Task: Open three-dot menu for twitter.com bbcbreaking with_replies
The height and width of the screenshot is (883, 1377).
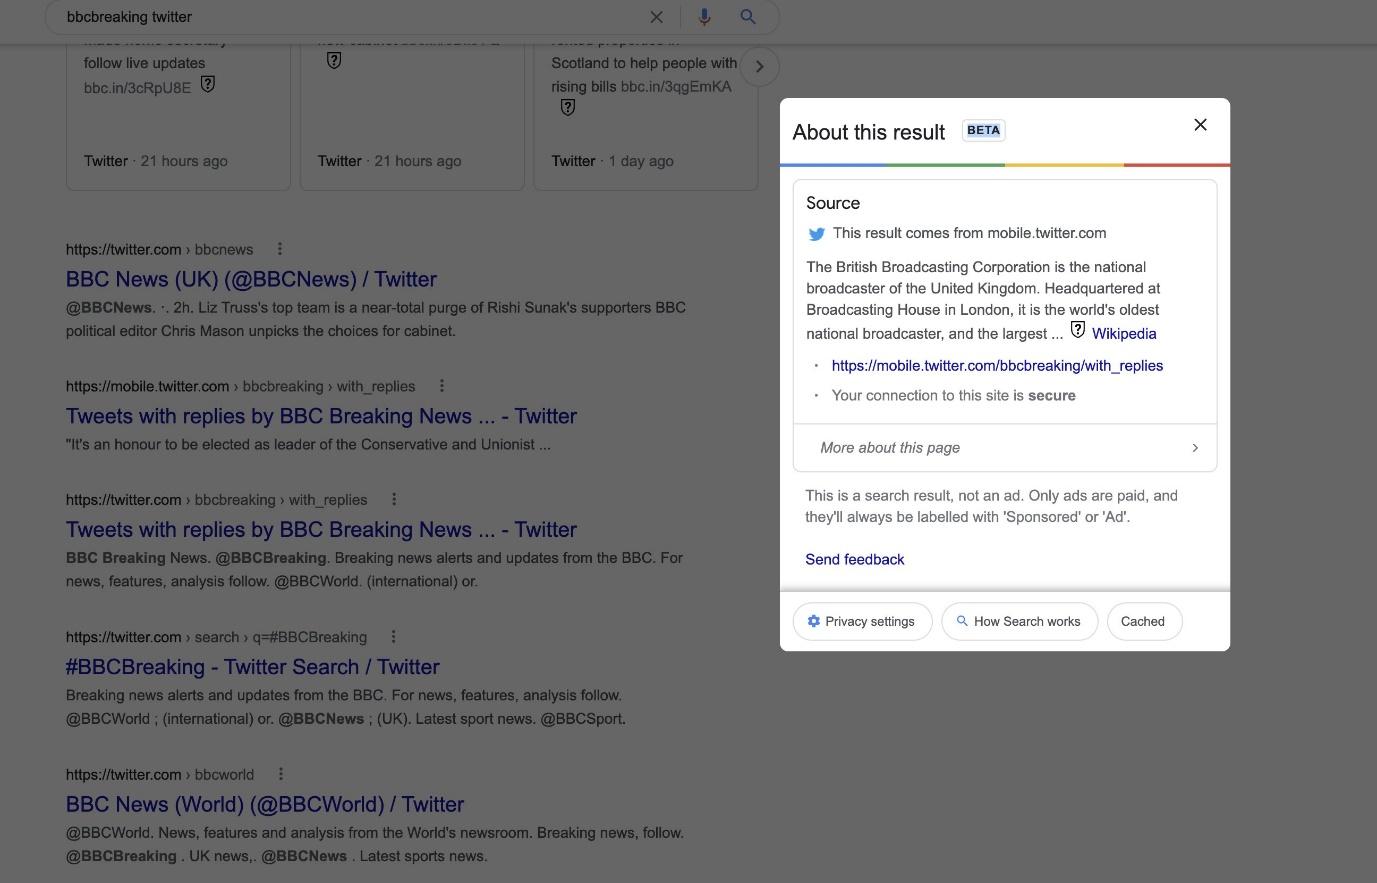Action: pyautogui.click(x=394, y=499)
